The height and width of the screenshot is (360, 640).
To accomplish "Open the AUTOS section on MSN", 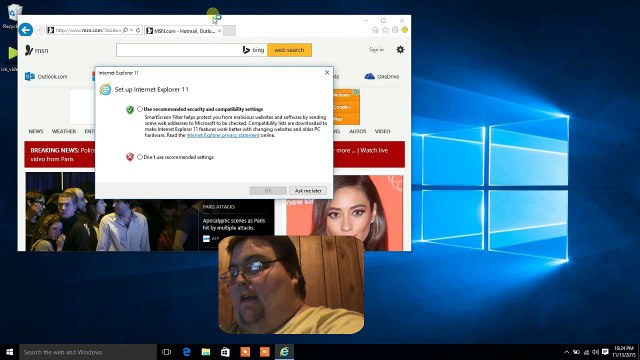I will point(358,131).
